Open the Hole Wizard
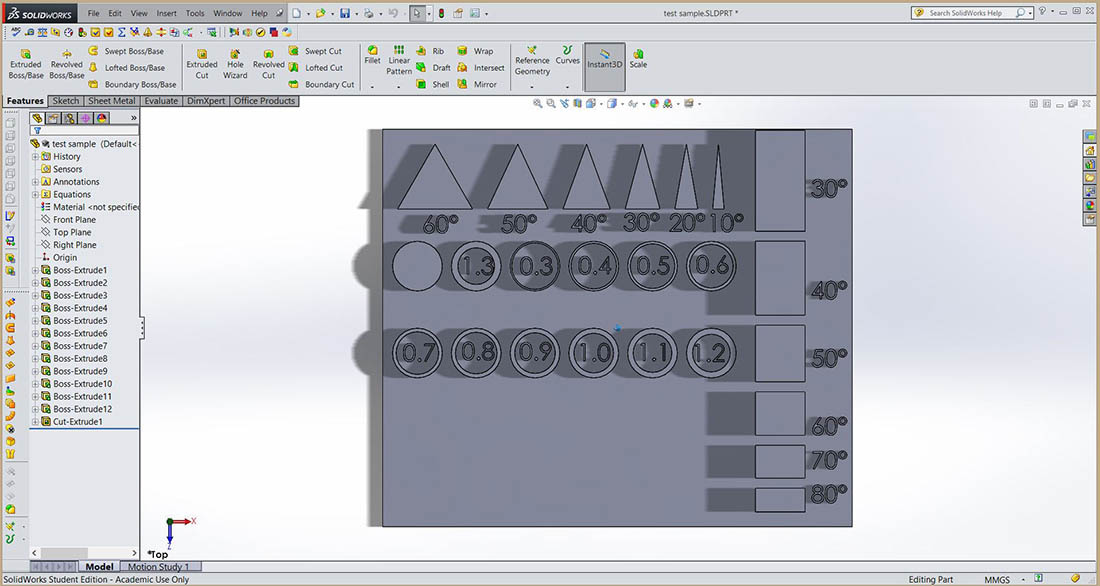 235,65
